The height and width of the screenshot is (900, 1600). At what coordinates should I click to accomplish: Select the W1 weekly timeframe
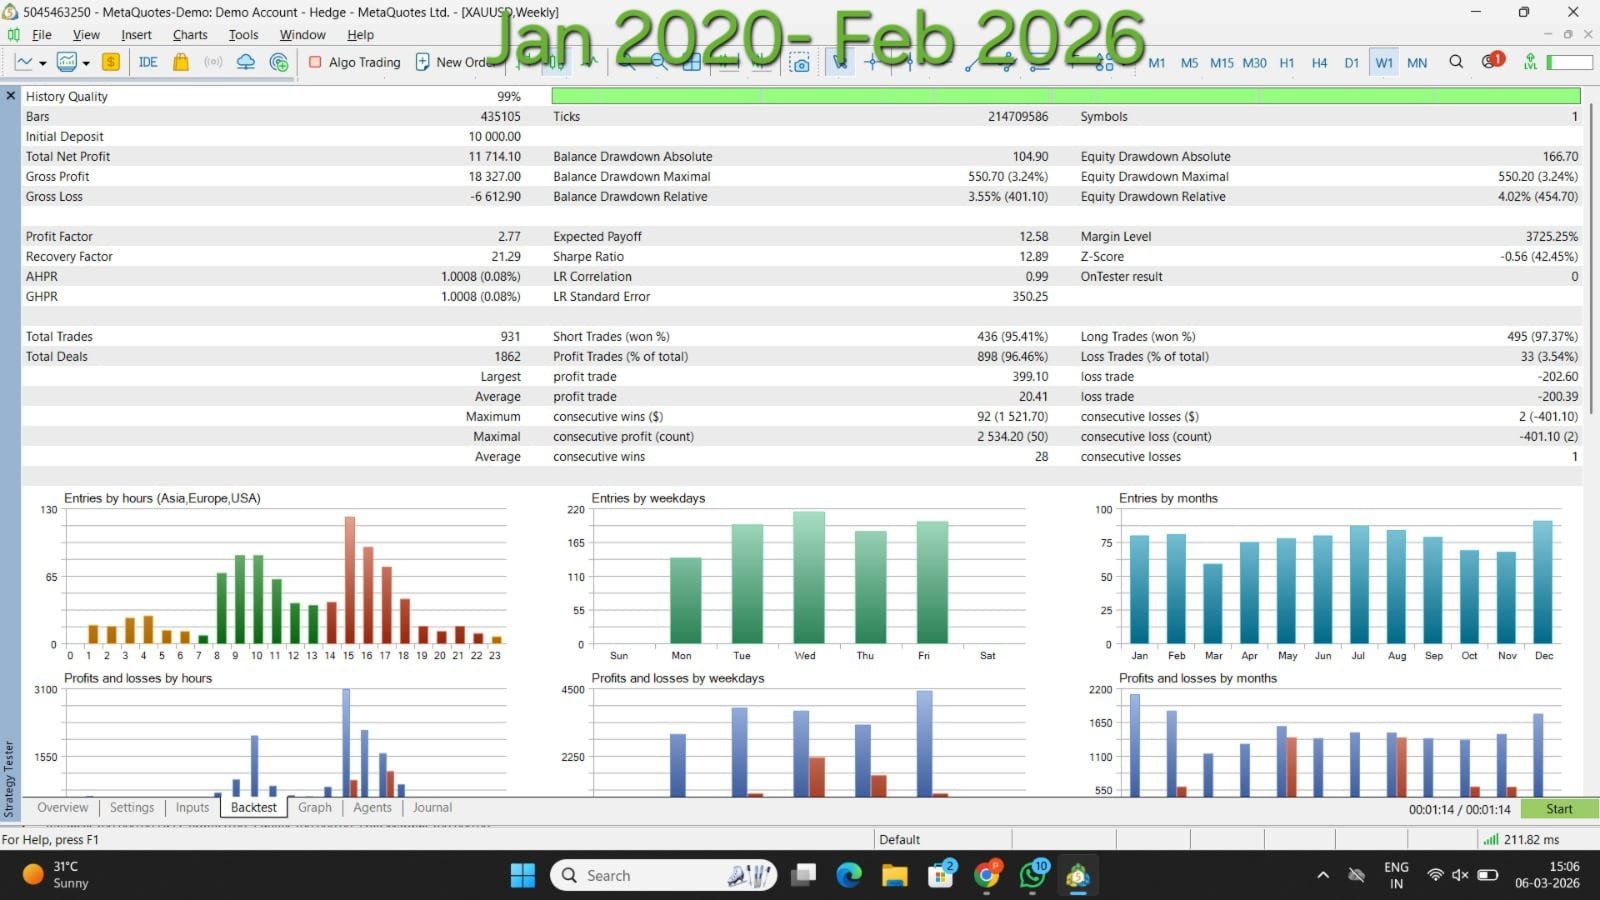coord(1384,62)
